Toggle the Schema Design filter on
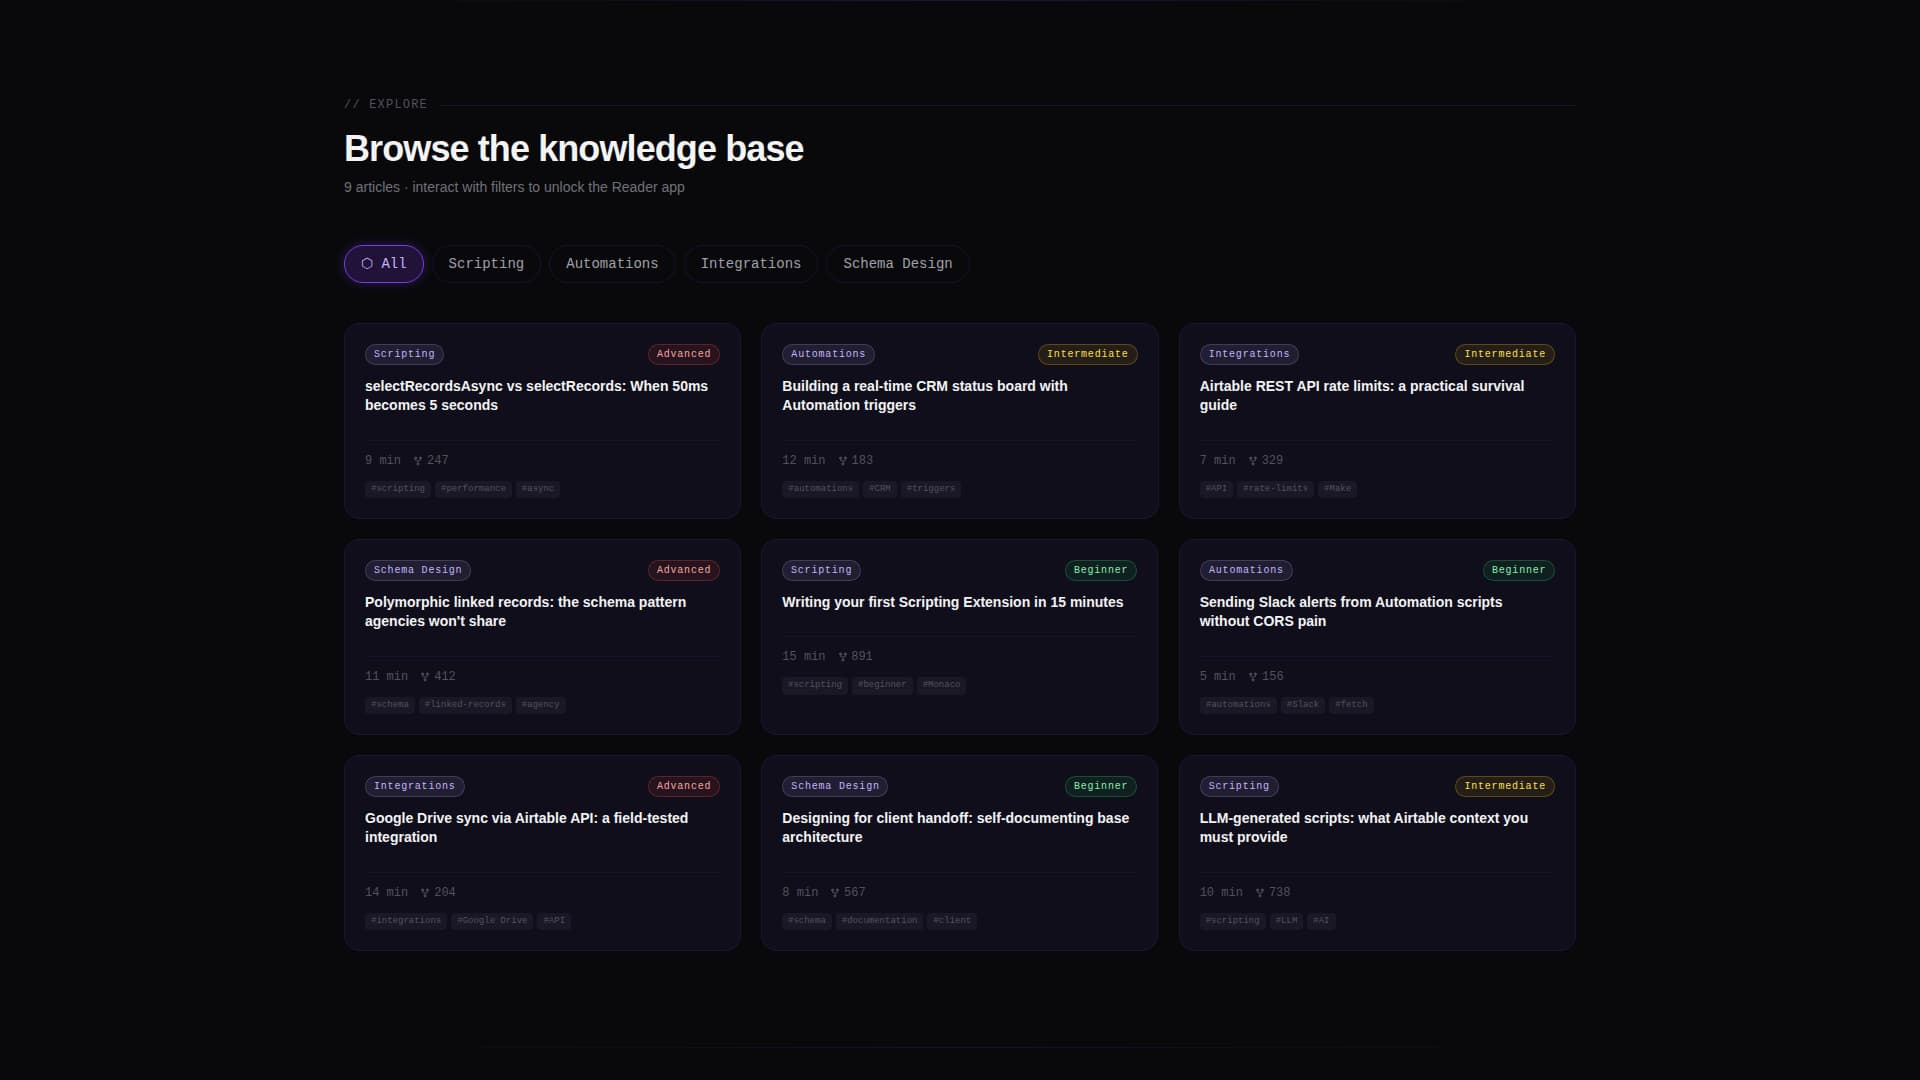This screenshot has width=1920, height=1080. 897,263
